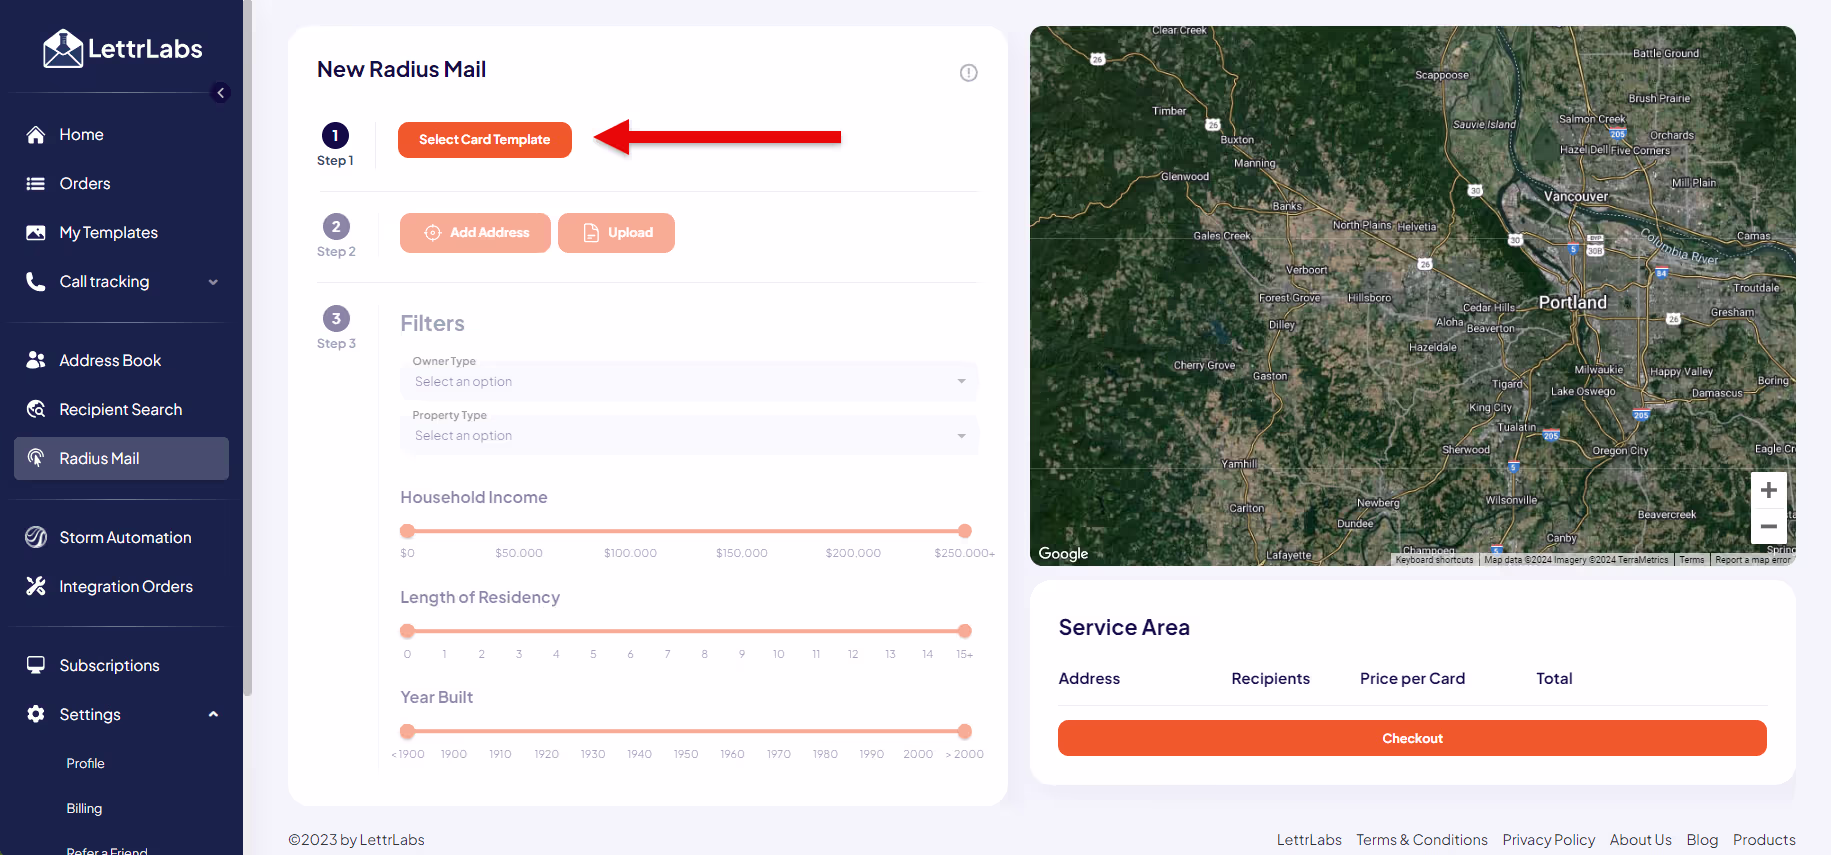
Task: Click Portland on the map
Action: point(1572,302)
